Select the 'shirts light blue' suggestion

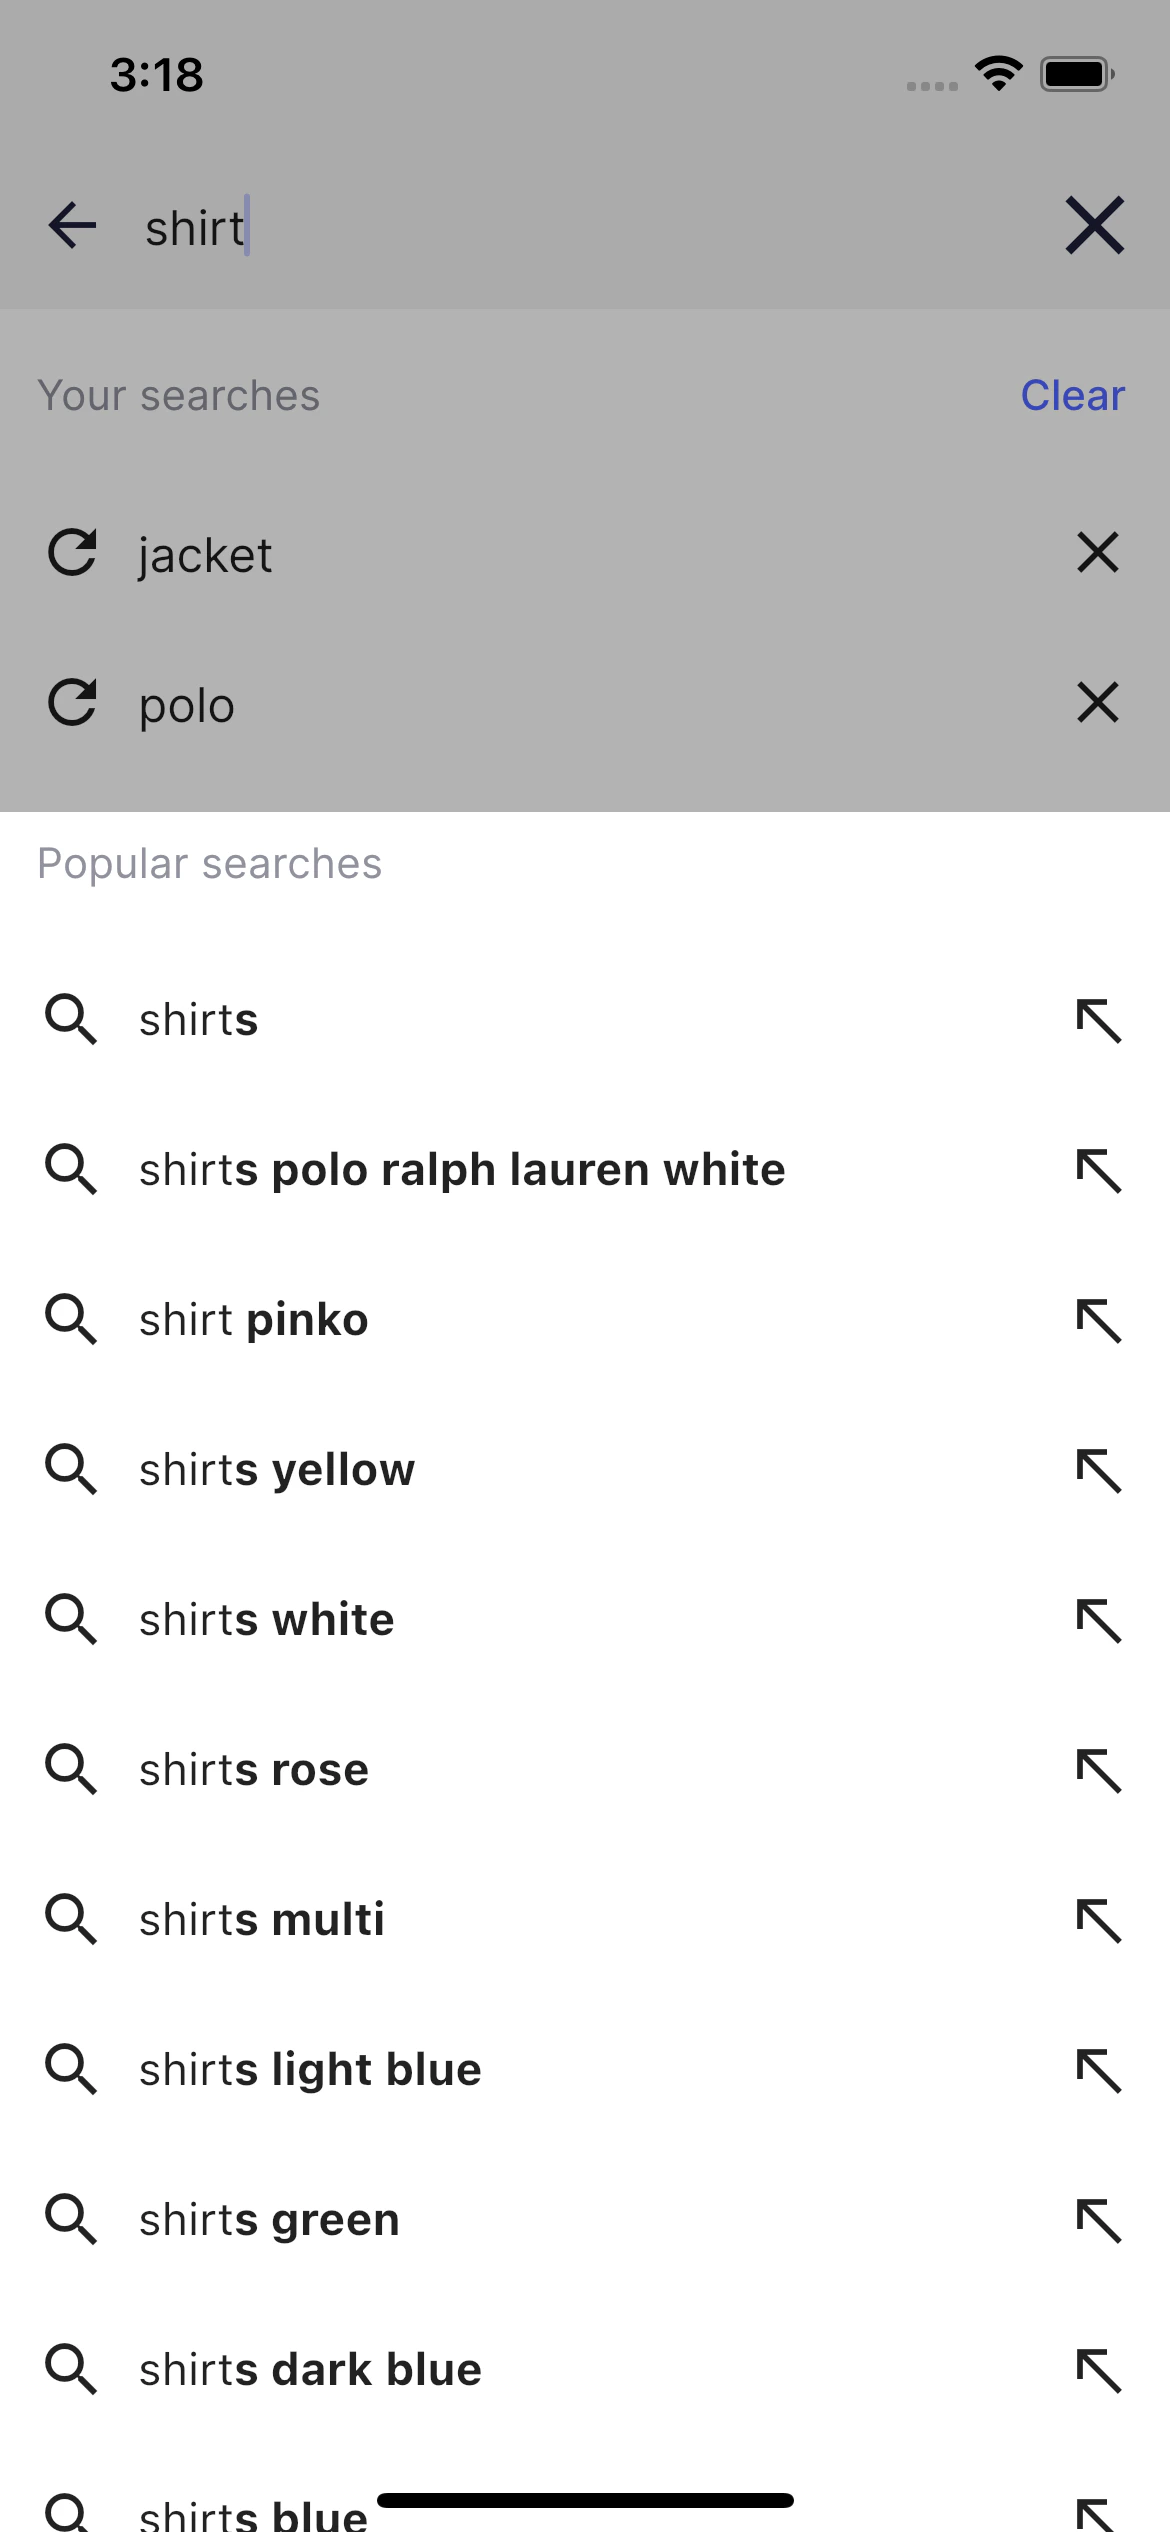point(308,2069)
